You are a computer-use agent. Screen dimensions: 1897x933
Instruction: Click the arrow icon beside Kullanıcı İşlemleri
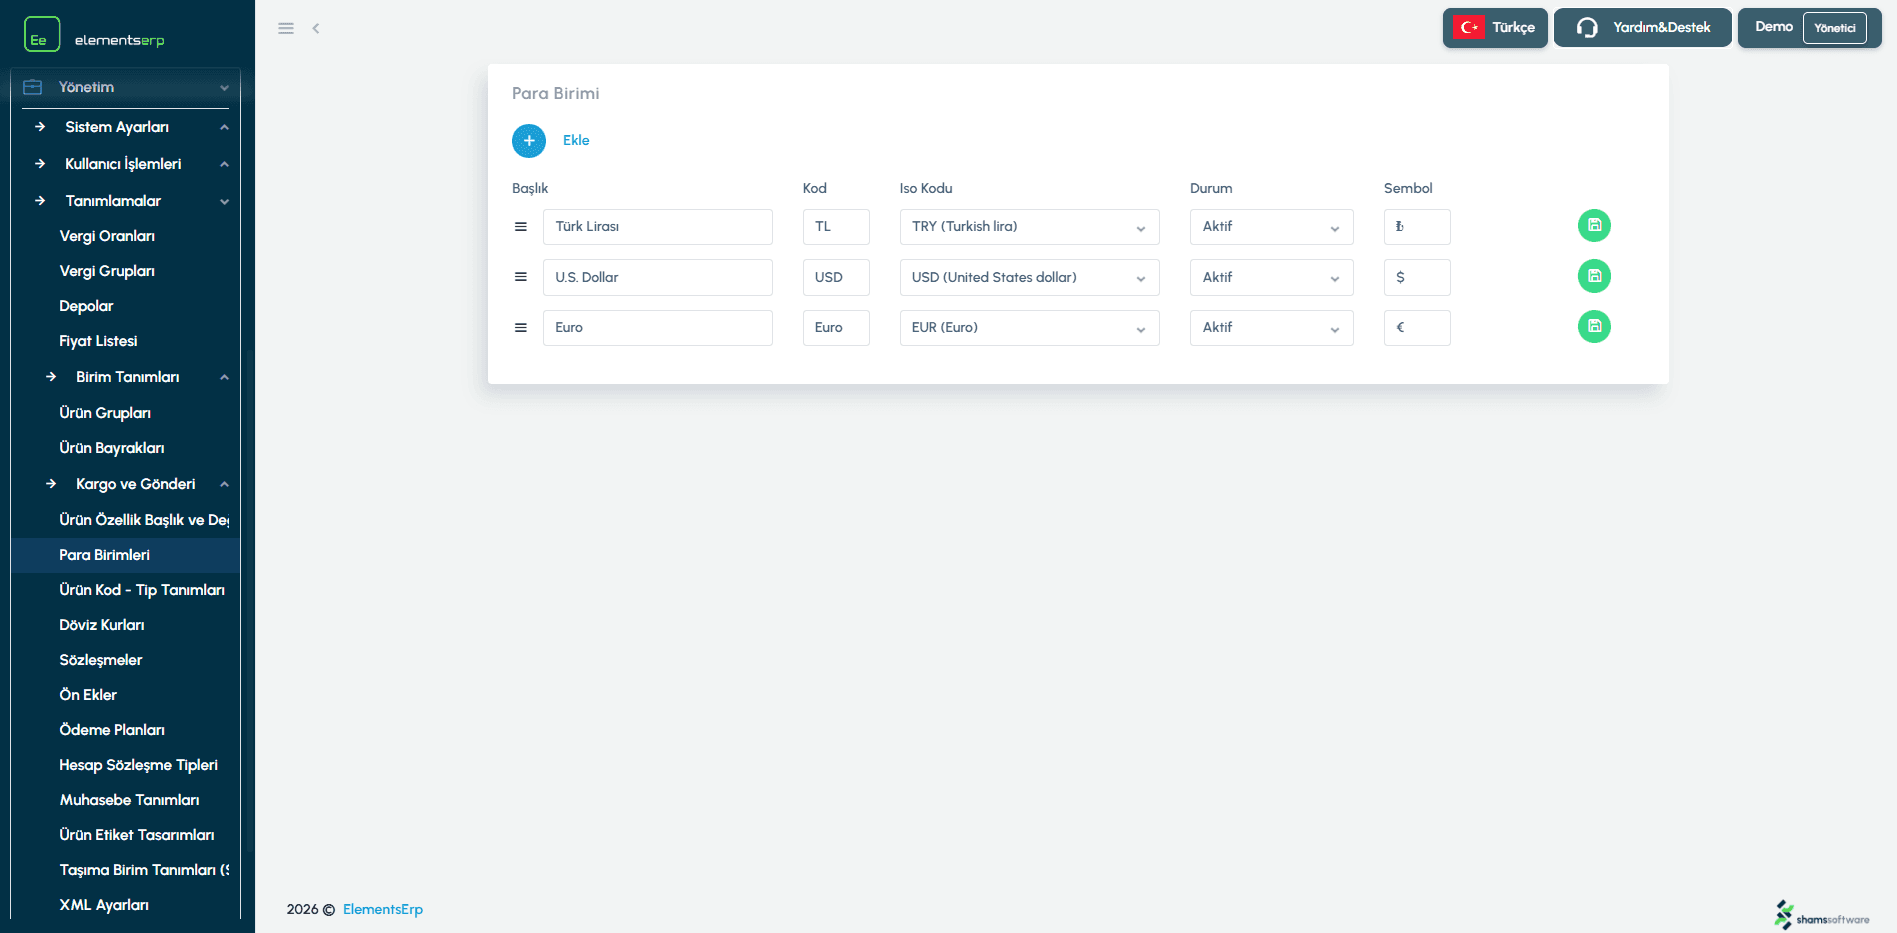click(x=40, y=164)
